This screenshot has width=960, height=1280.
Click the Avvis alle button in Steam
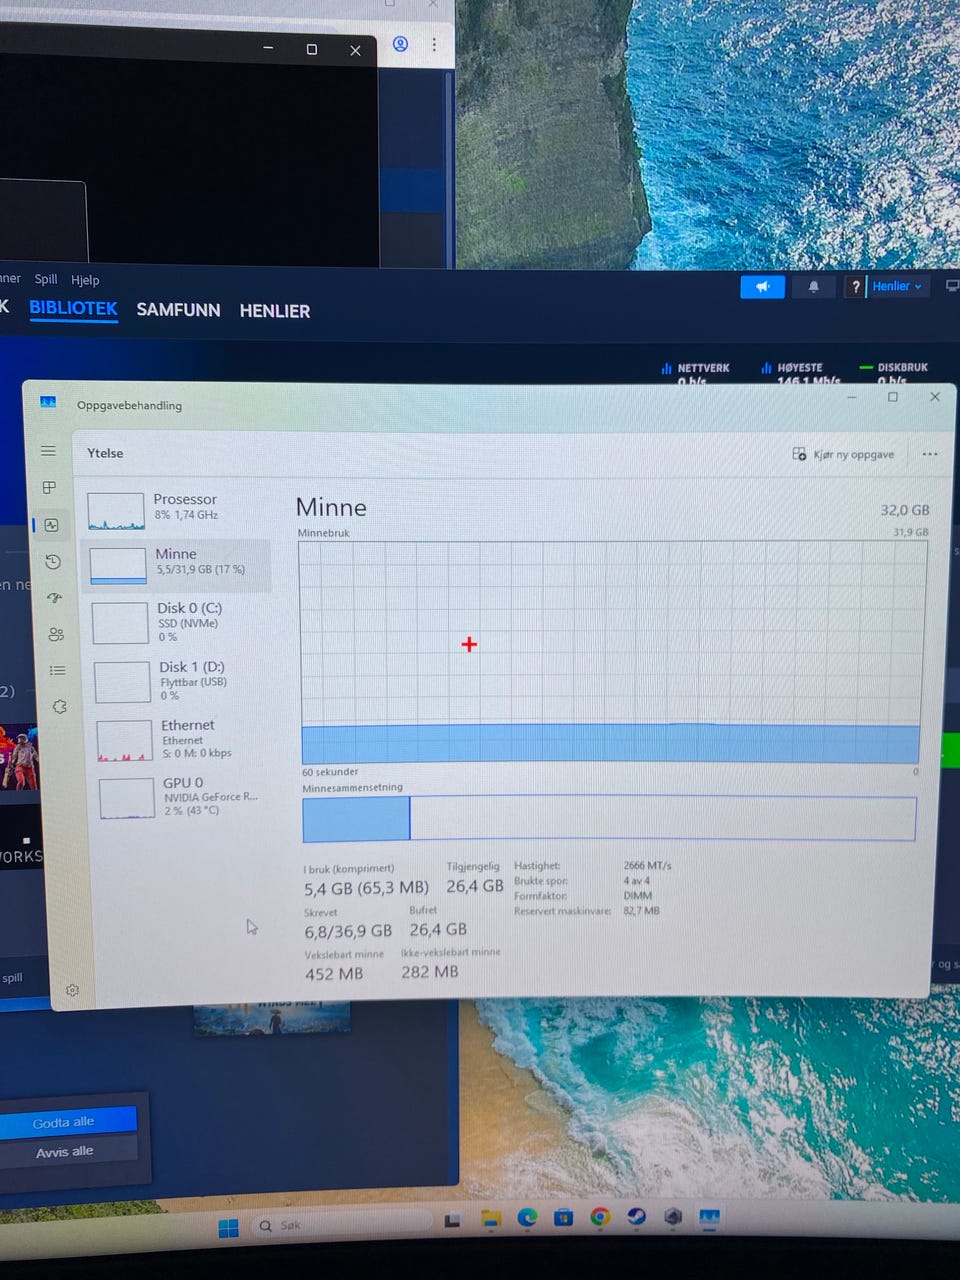tap(67, 1152)
